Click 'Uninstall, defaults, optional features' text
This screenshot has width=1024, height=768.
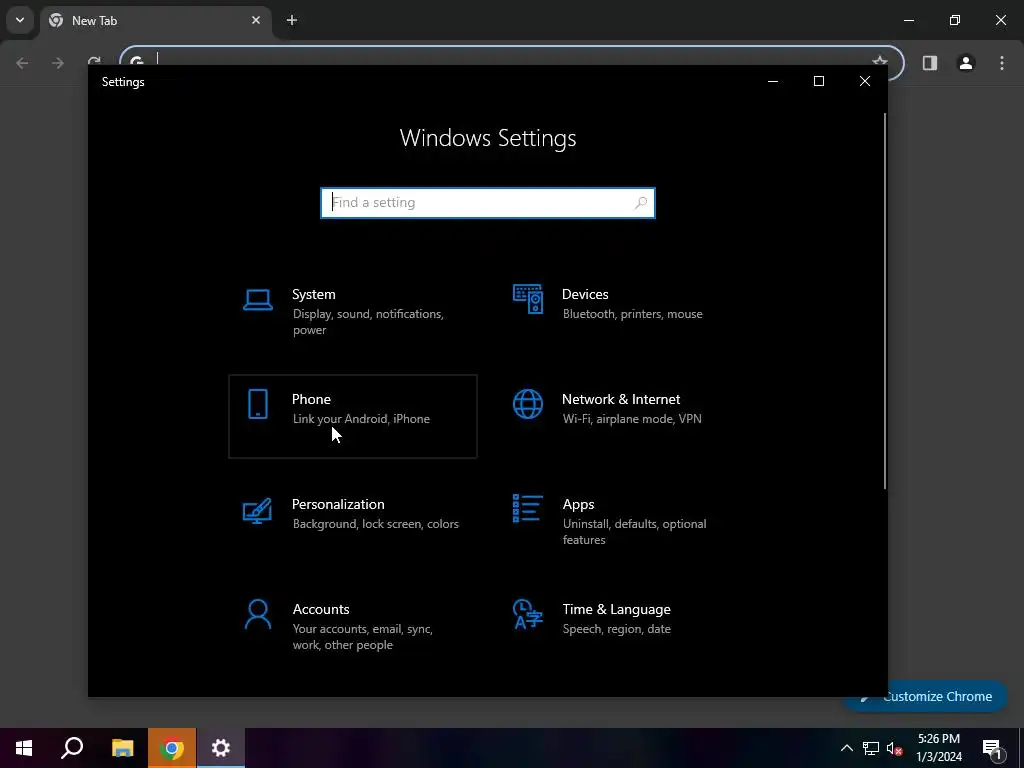[x=634, y=532]
